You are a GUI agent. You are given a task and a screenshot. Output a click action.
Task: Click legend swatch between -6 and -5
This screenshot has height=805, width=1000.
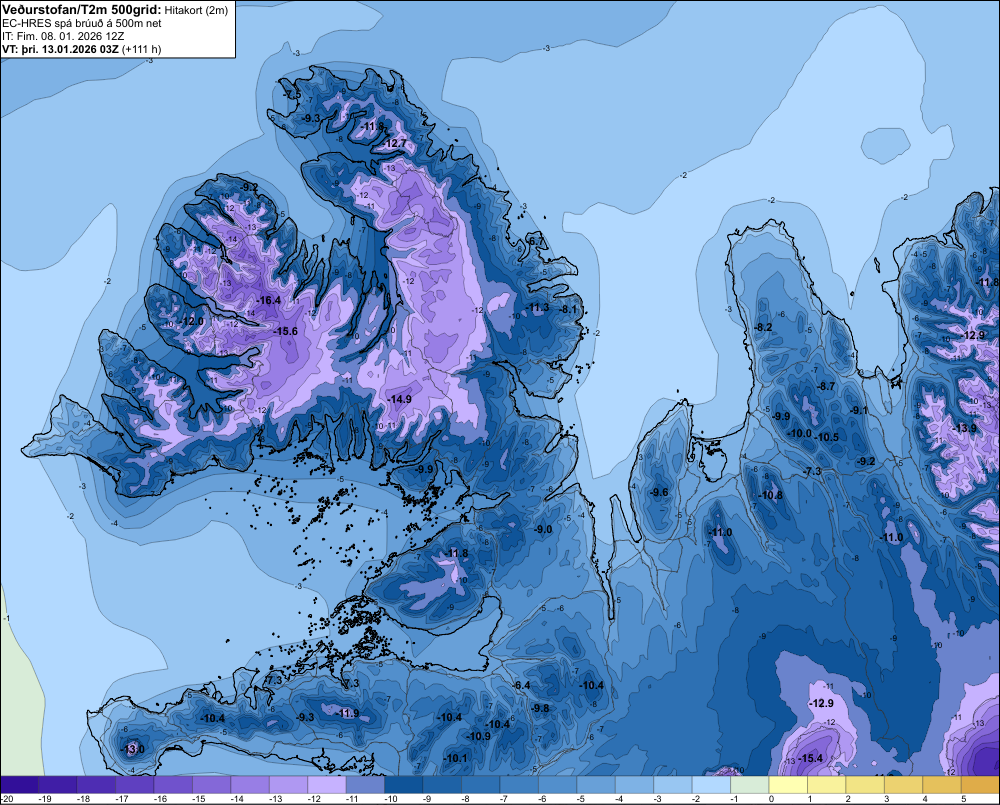coord(557,785)
